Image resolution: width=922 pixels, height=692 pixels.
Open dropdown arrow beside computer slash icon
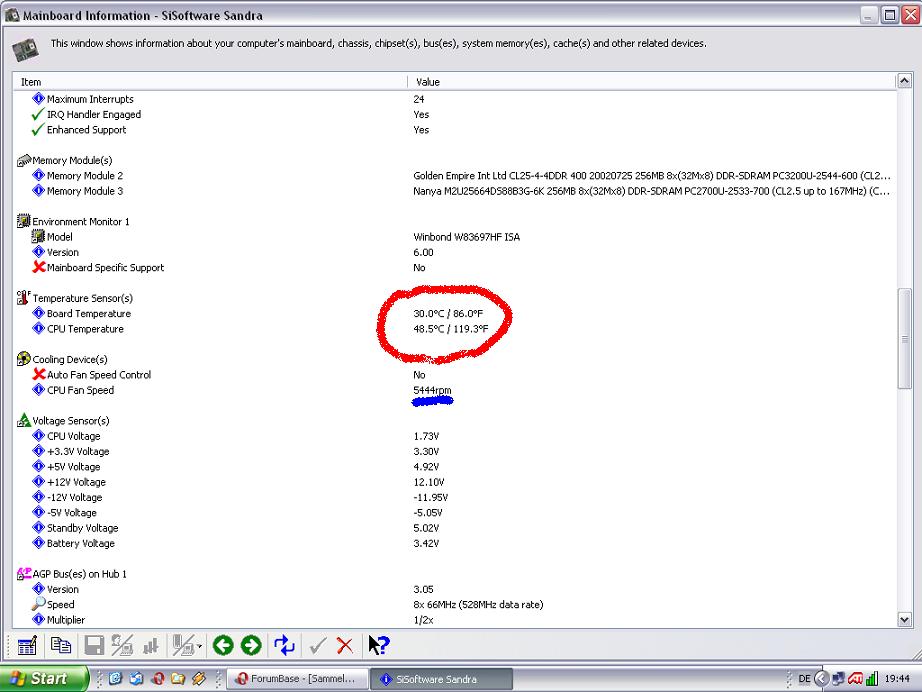[200, 646]
